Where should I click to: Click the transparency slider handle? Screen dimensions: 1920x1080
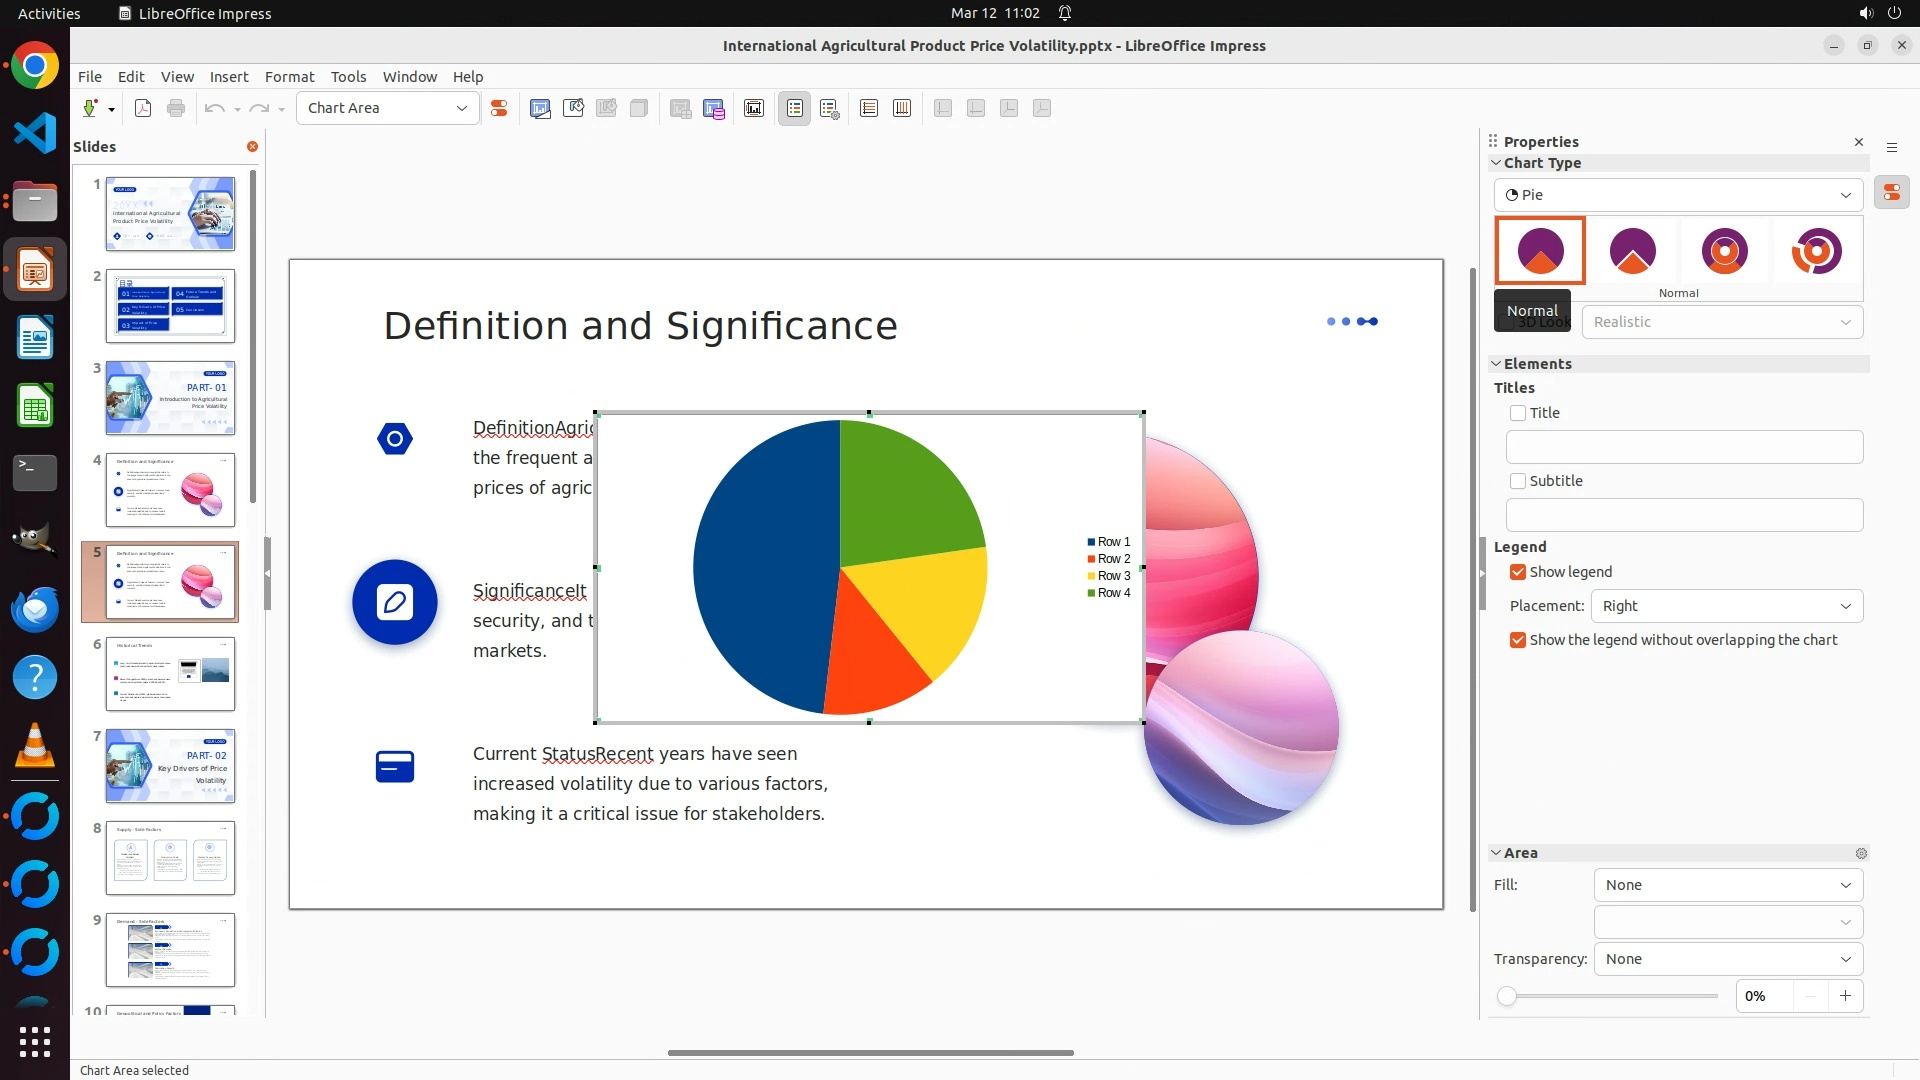click(1507, 996)
